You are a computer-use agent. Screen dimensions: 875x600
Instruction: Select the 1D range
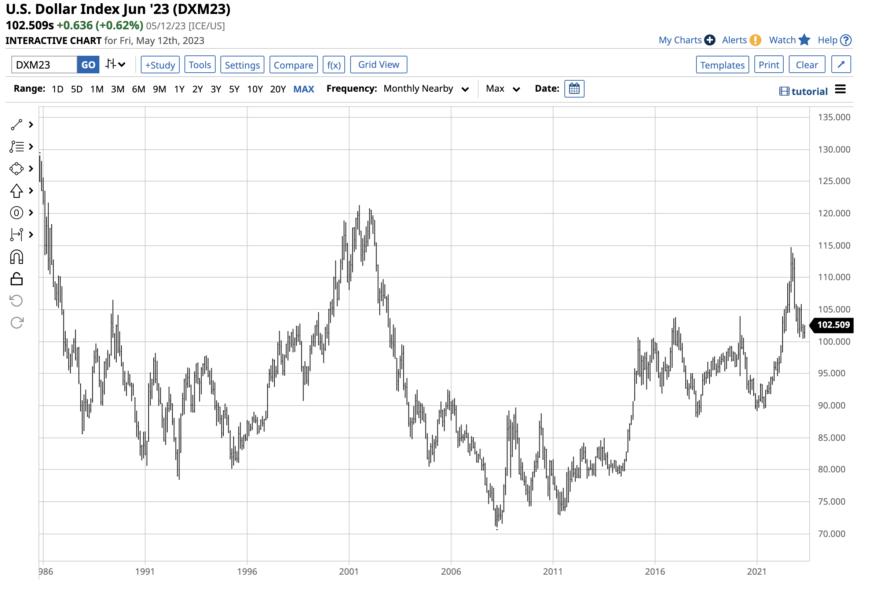[57, 89]
